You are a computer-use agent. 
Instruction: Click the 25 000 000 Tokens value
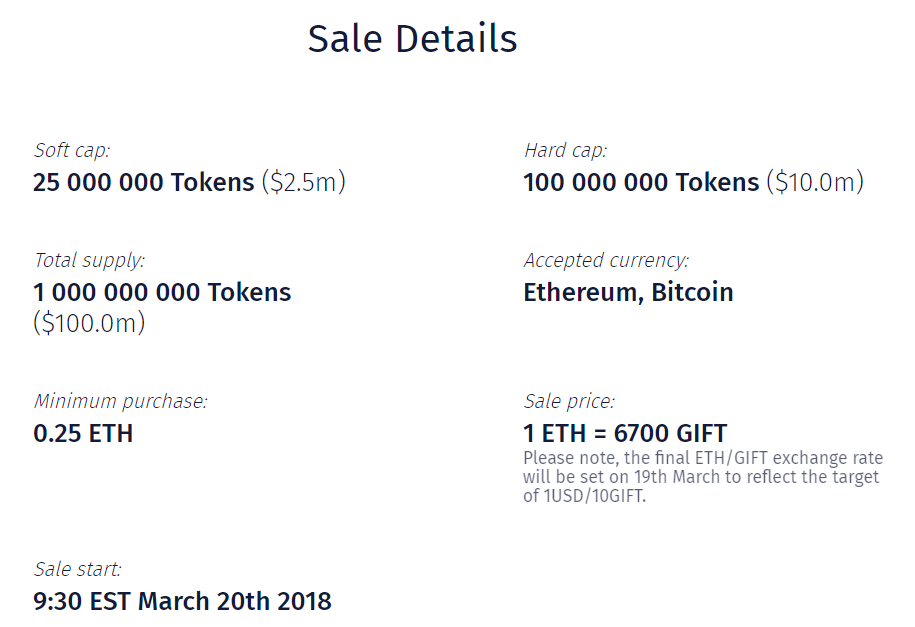(144, 182)
